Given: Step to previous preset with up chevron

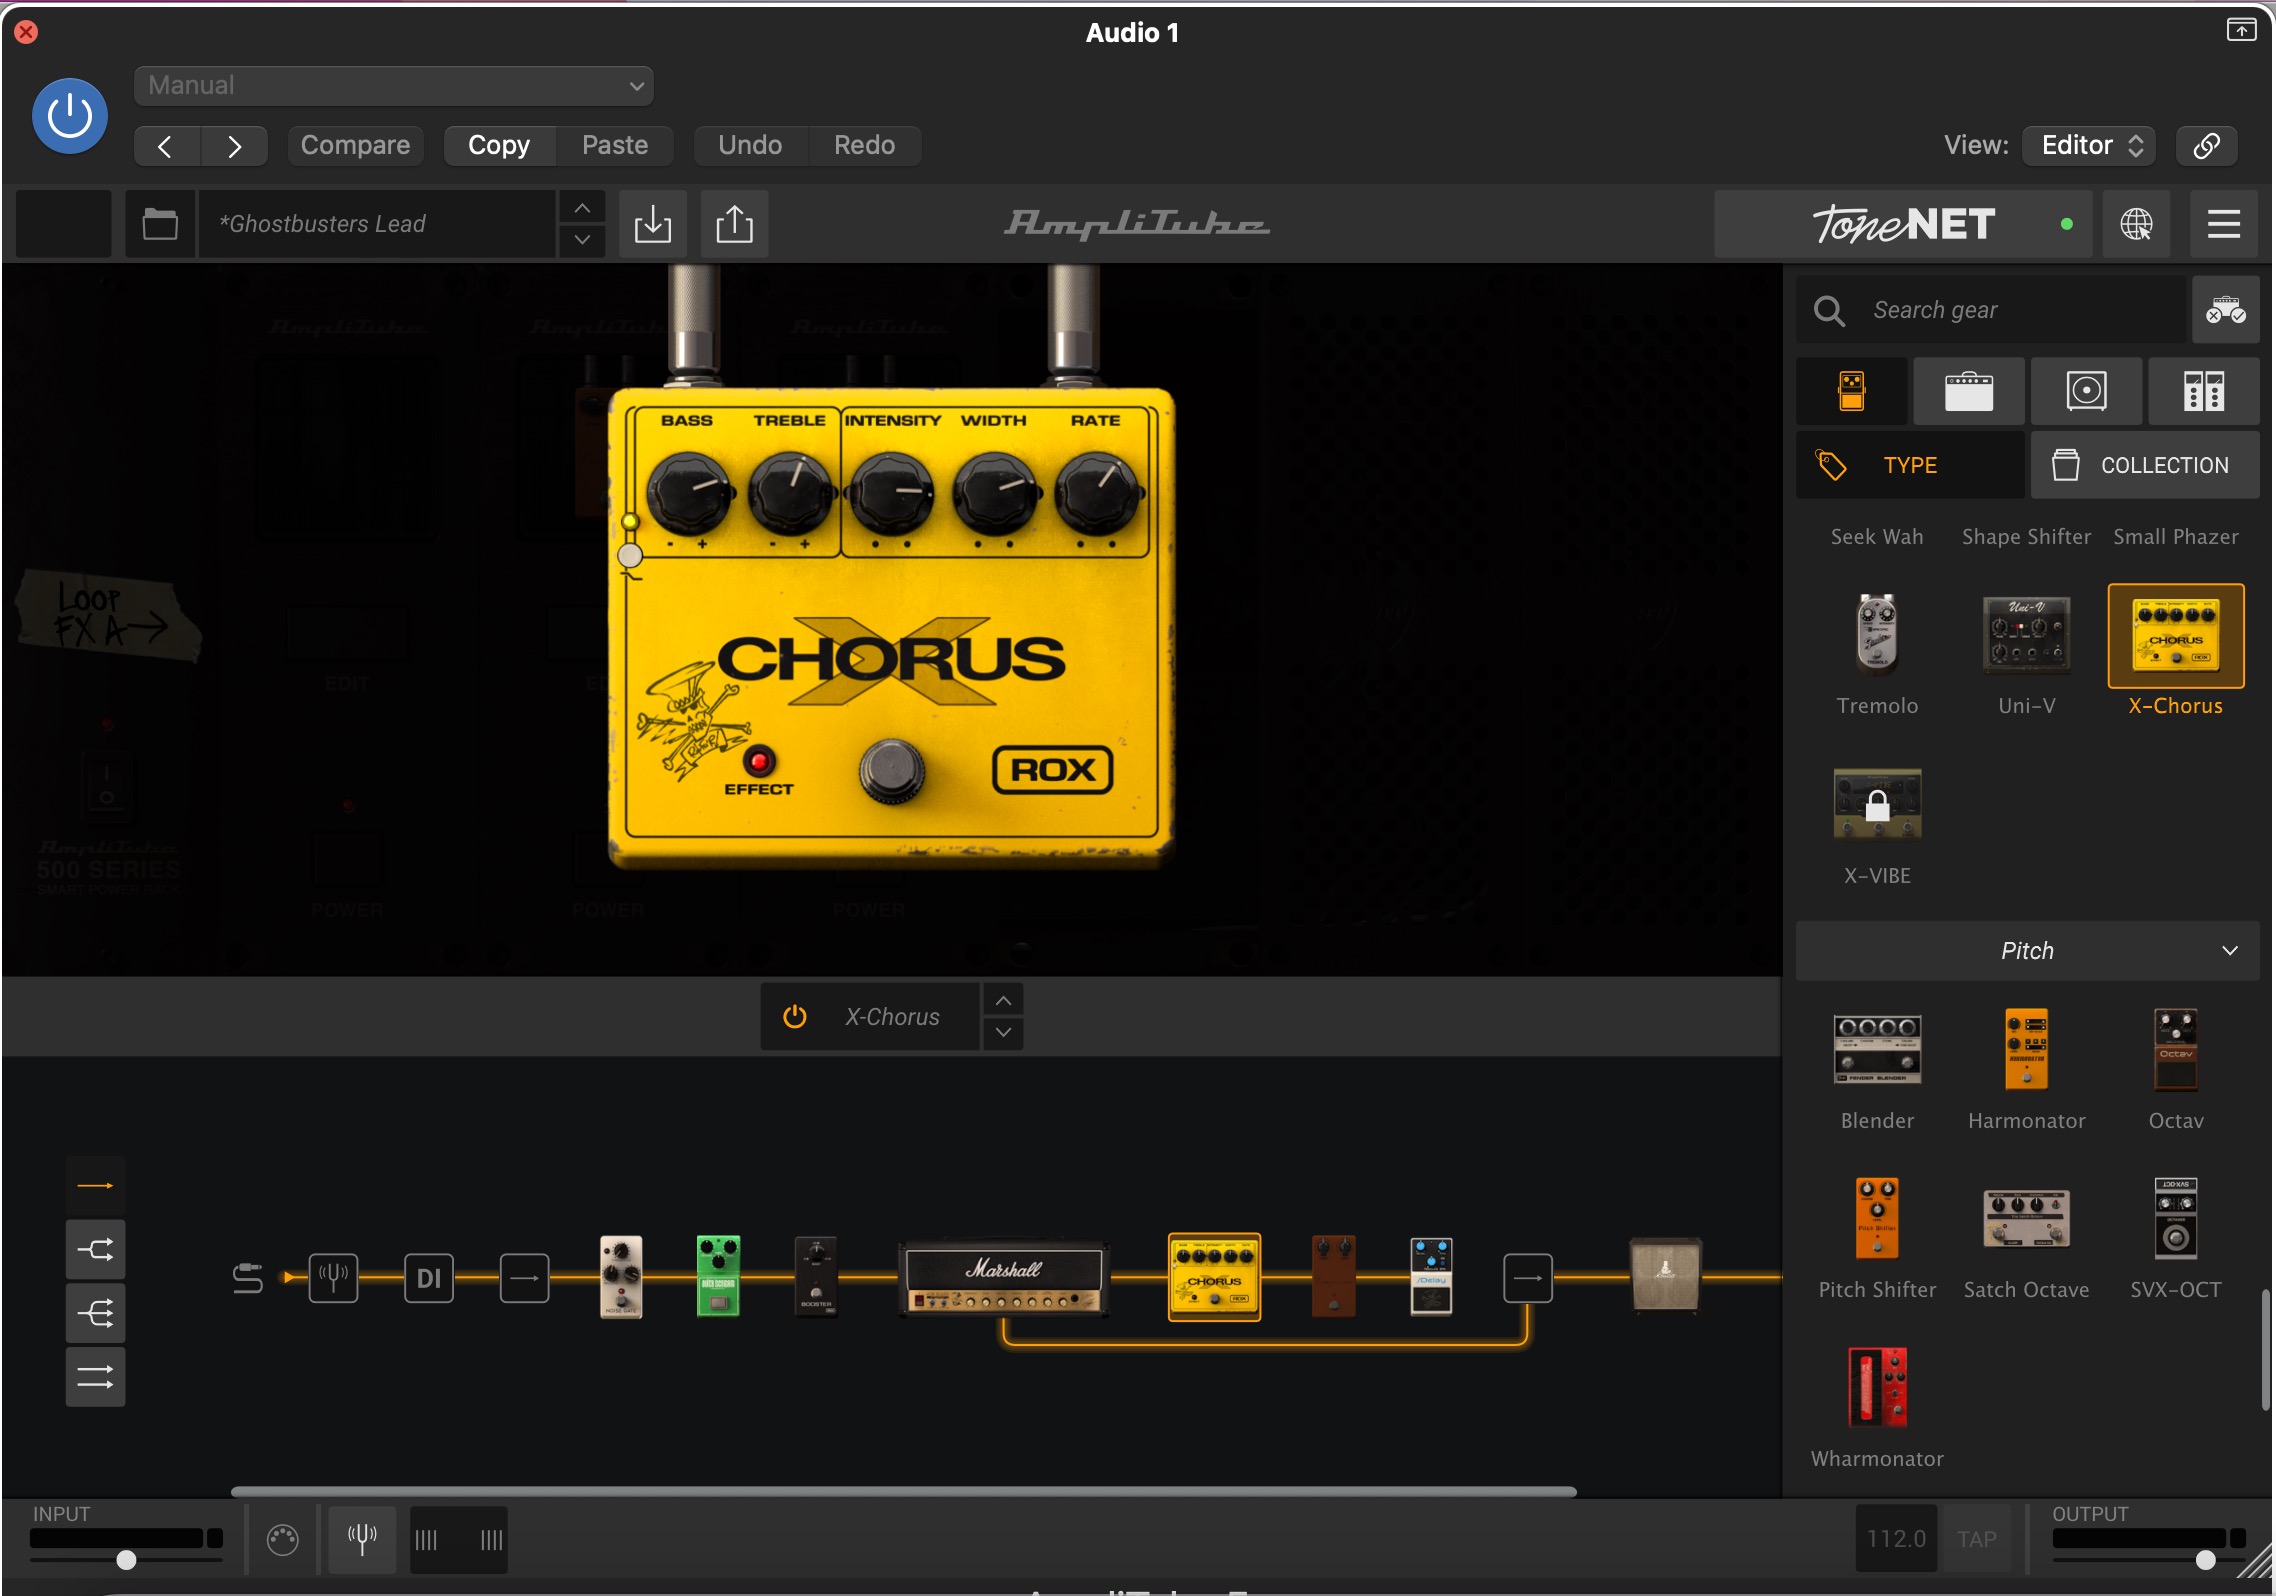Looking at the screenshot, I should (582, 208).
